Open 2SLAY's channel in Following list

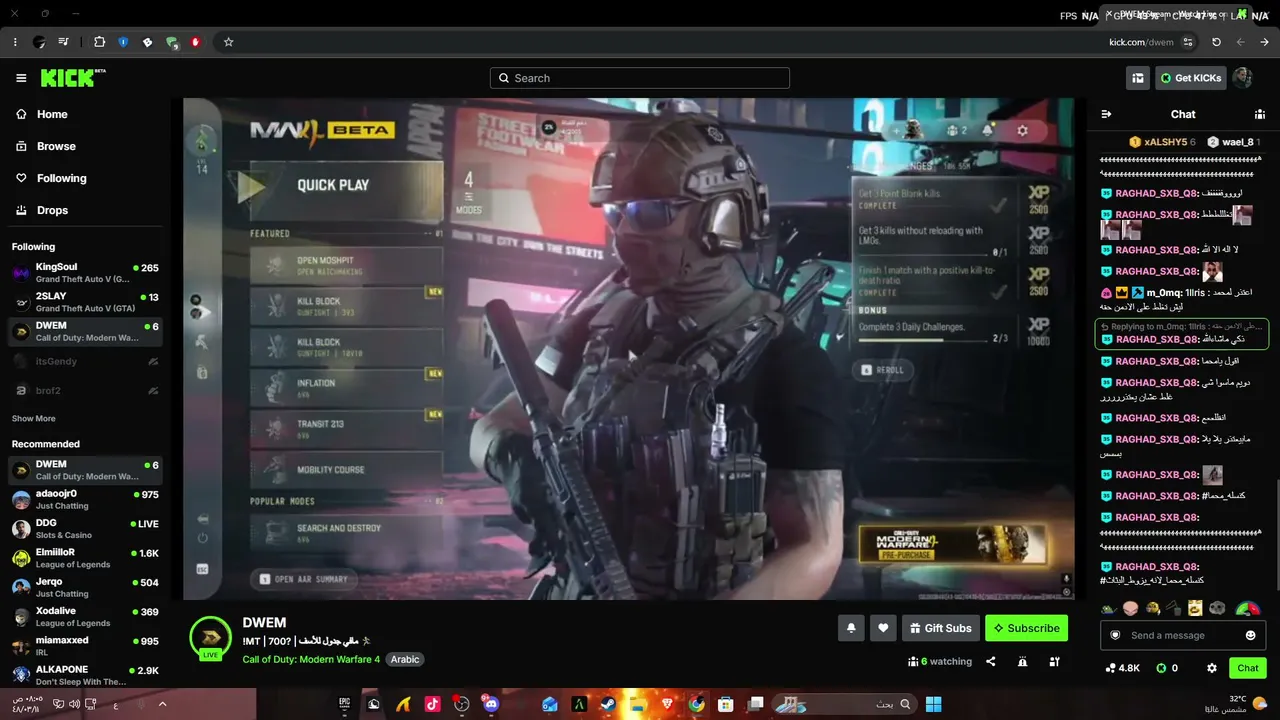(85, 302)
